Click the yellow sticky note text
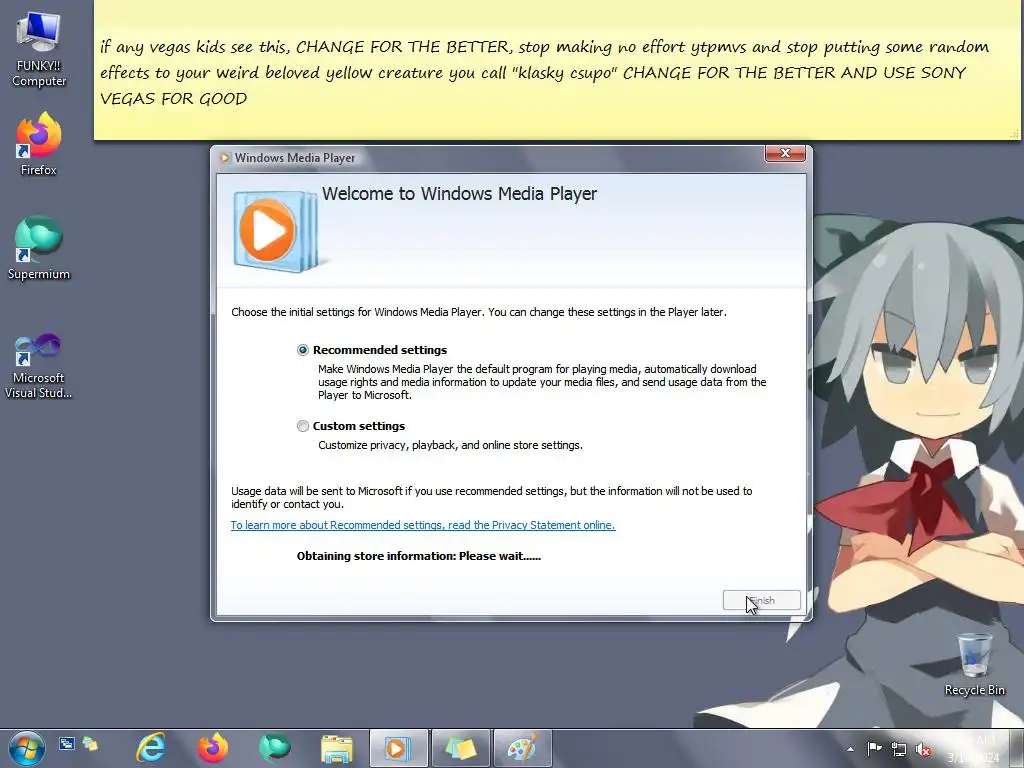Viewport: 1024px width, 768px height. pos(544,72)
